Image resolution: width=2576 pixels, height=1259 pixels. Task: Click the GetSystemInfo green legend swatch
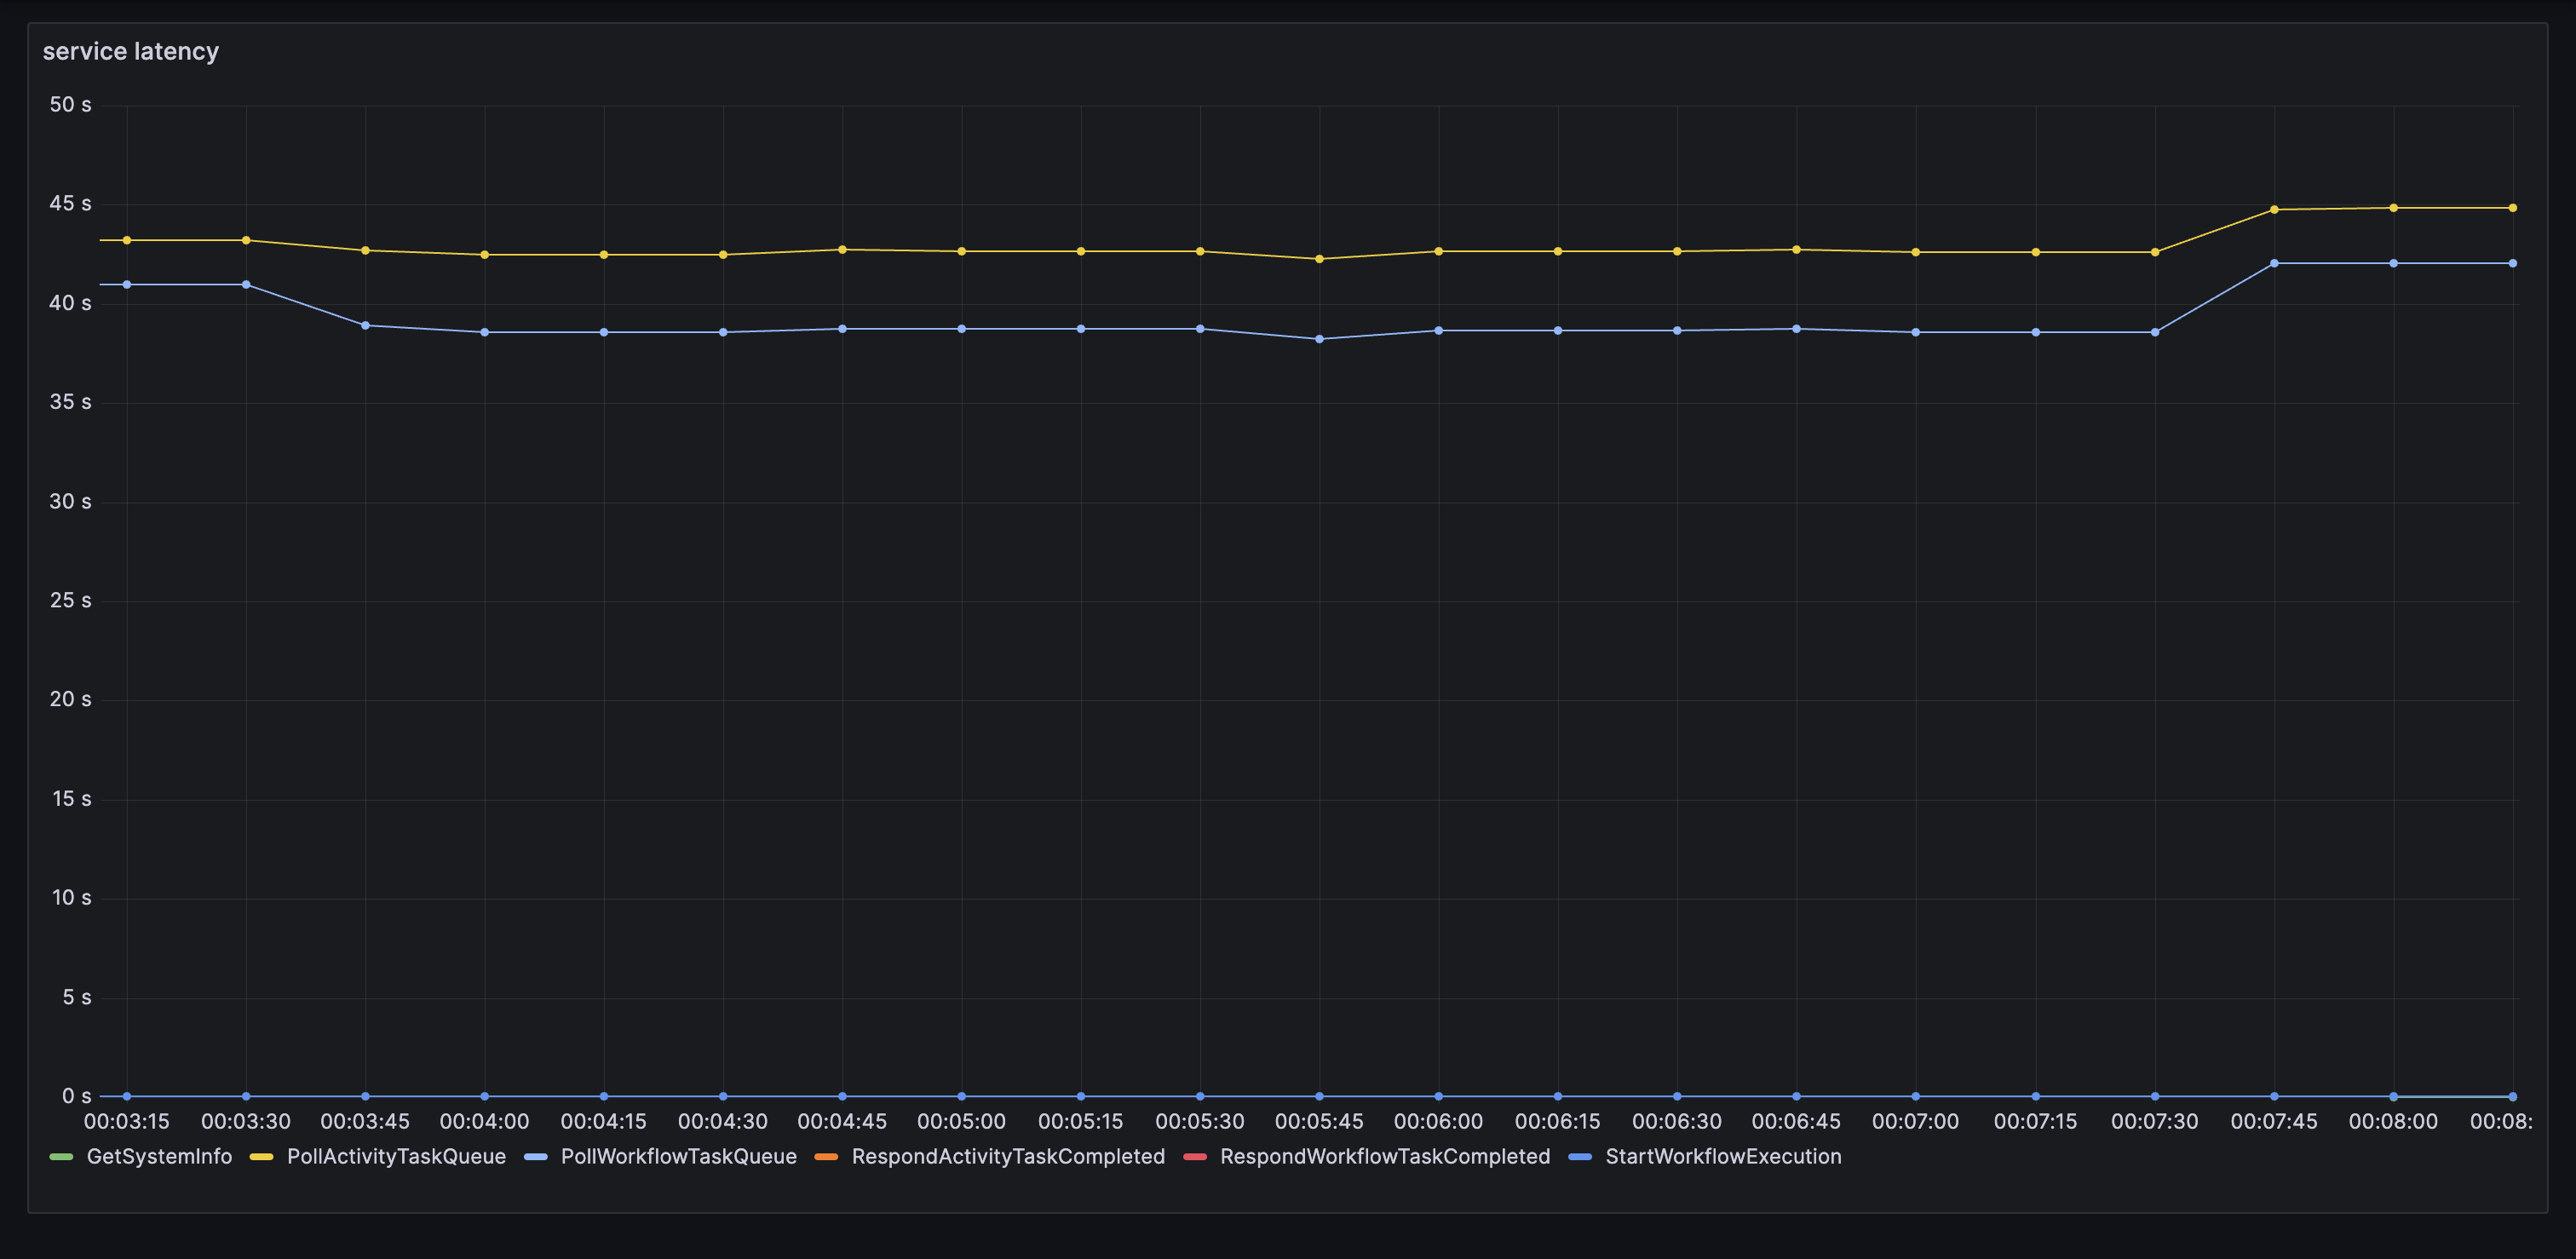[x=61, y=1157]
